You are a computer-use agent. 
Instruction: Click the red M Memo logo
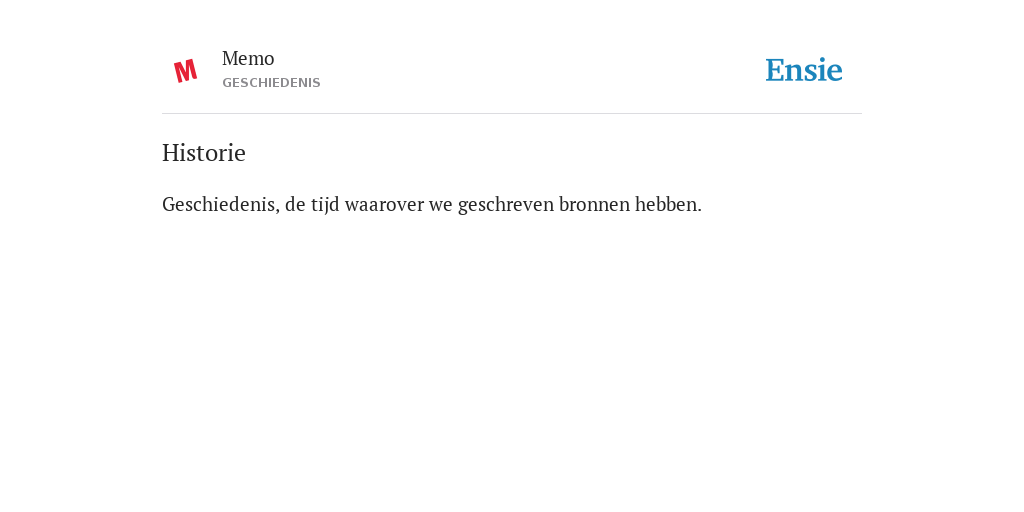point(185,71)
